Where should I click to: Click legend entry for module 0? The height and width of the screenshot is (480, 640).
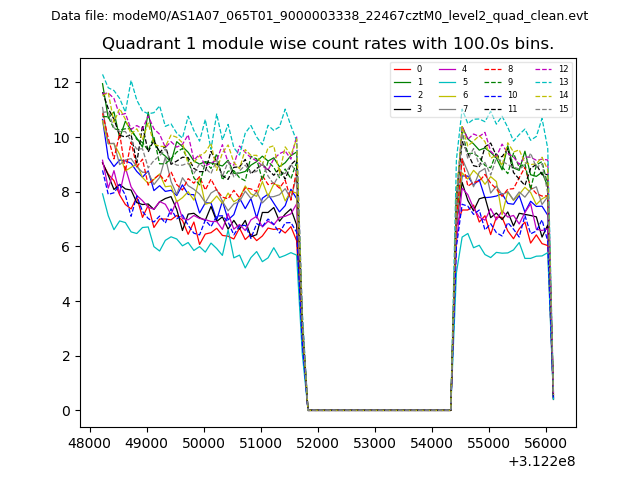coord(410,69)
